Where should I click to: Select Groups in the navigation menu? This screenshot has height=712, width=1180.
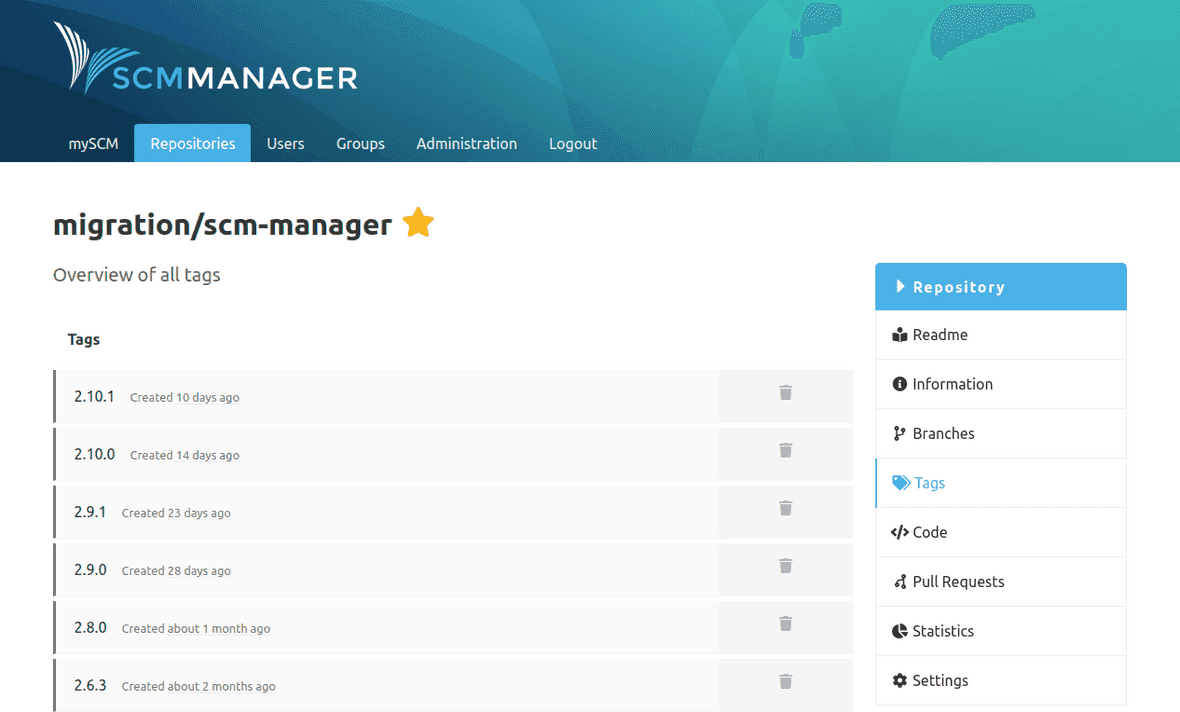[360, 143]
